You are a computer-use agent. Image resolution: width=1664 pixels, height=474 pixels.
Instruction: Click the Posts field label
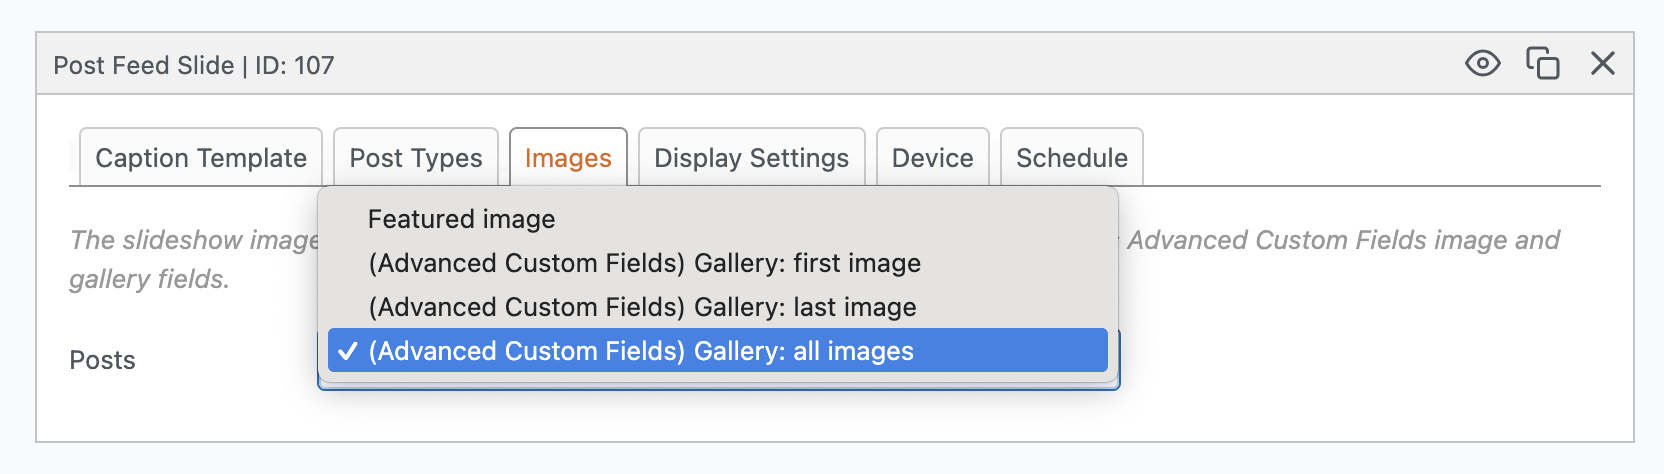pos(102,360)
